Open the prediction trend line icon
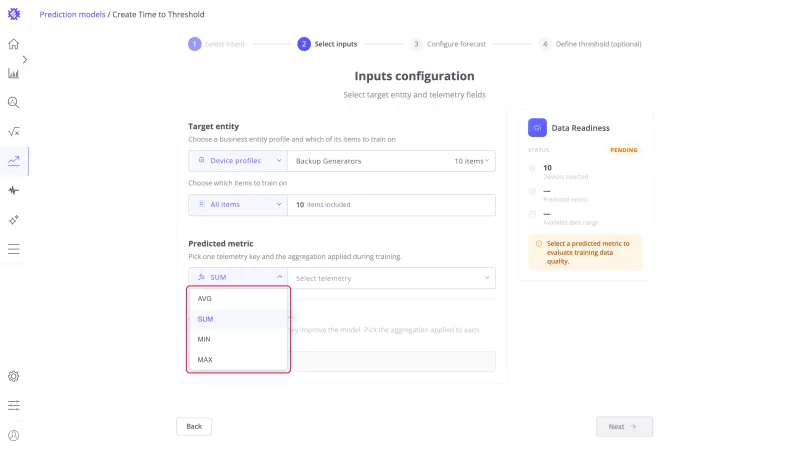 pos(14,161)
